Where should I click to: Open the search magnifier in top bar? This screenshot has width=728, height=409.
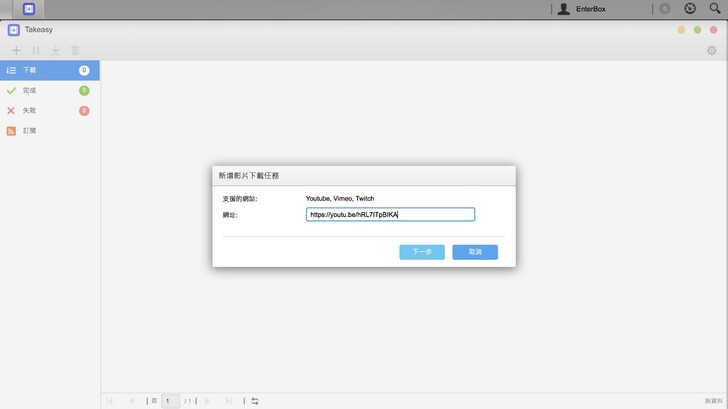tap(715, 8)
